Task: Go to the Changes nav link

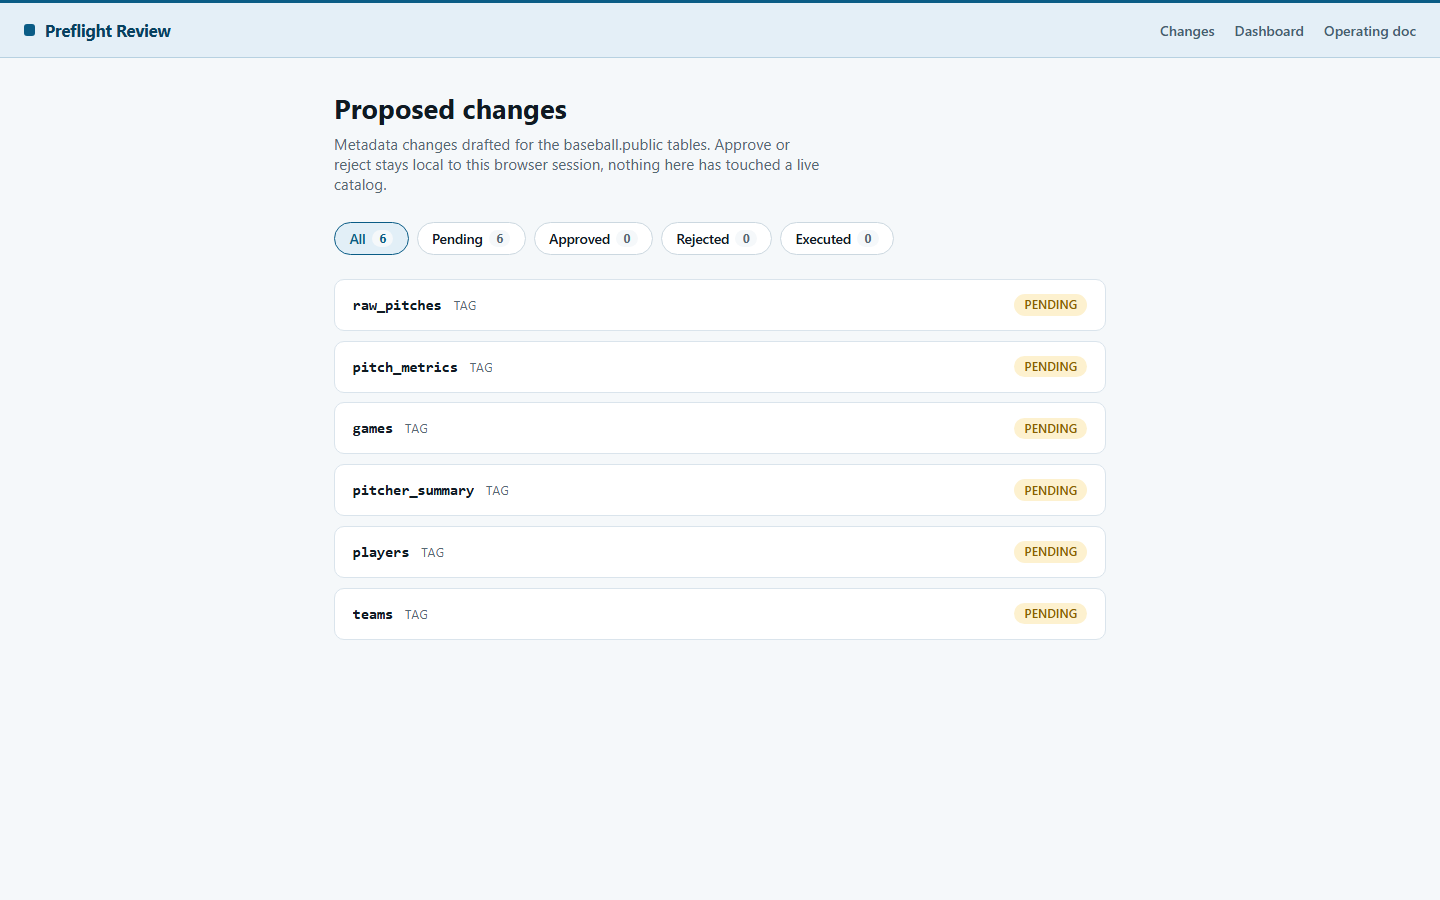Action: point(1187,31)
